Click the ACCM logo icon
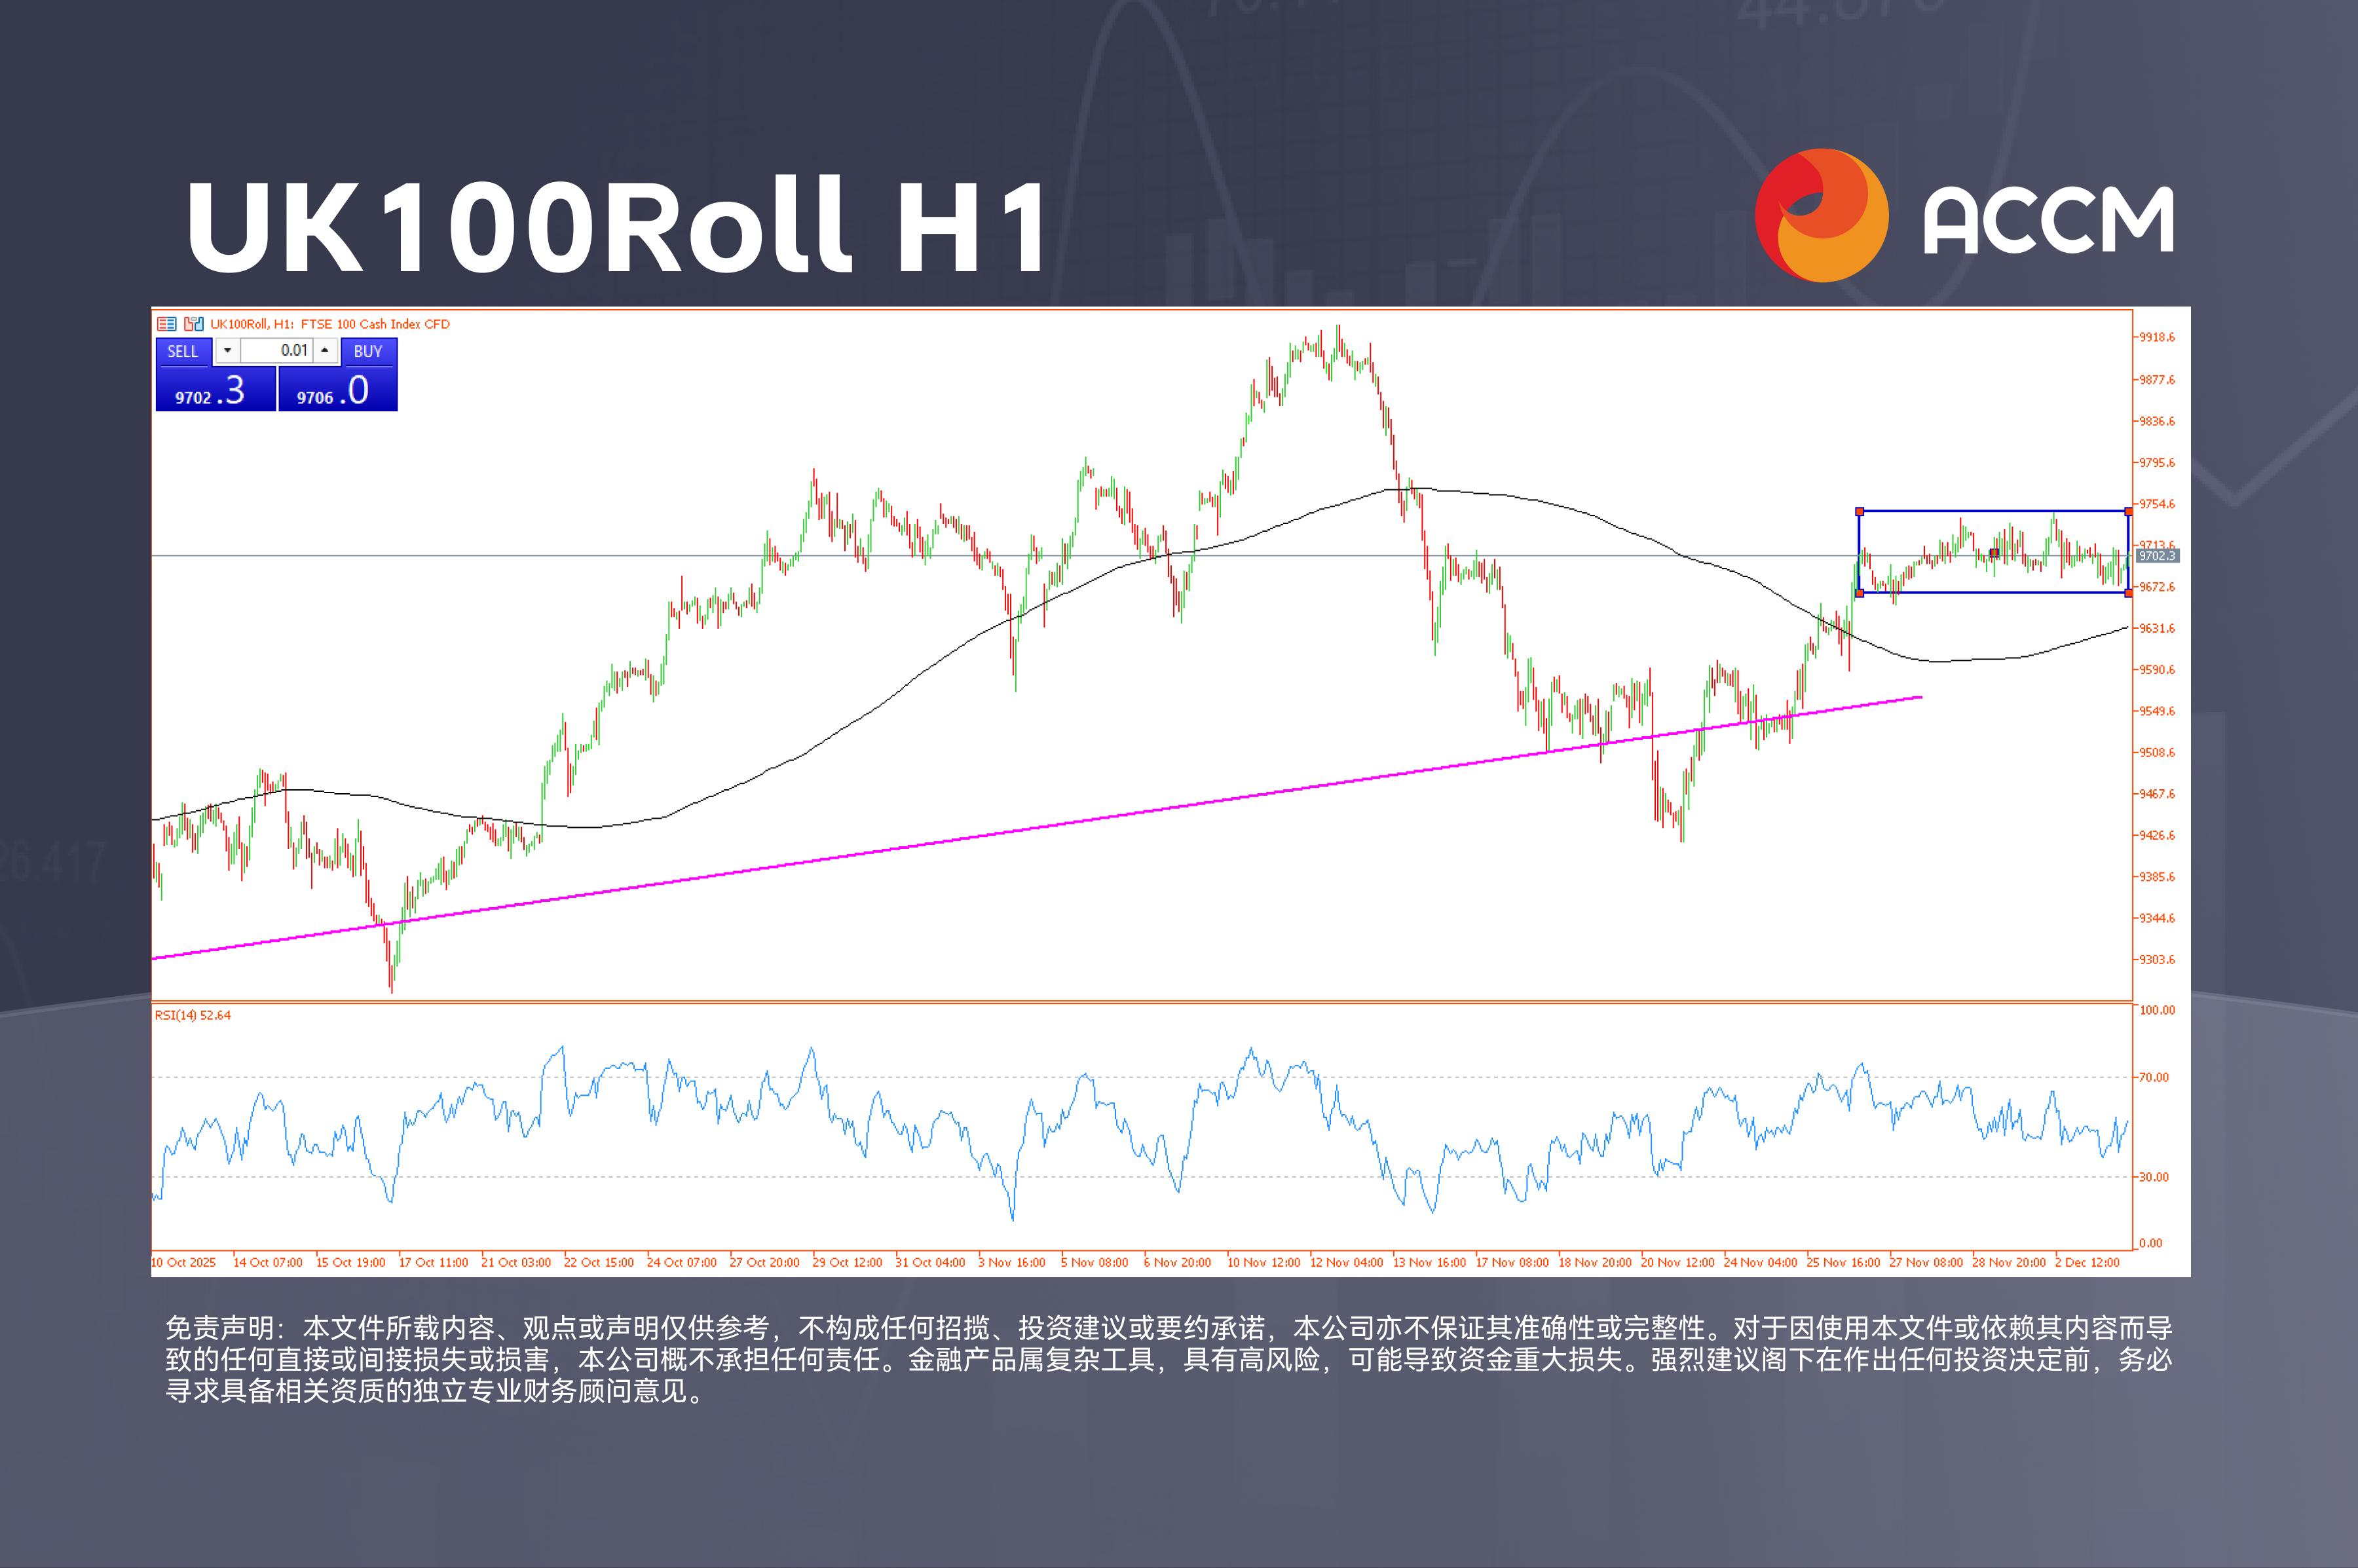 pos(1821,215)
